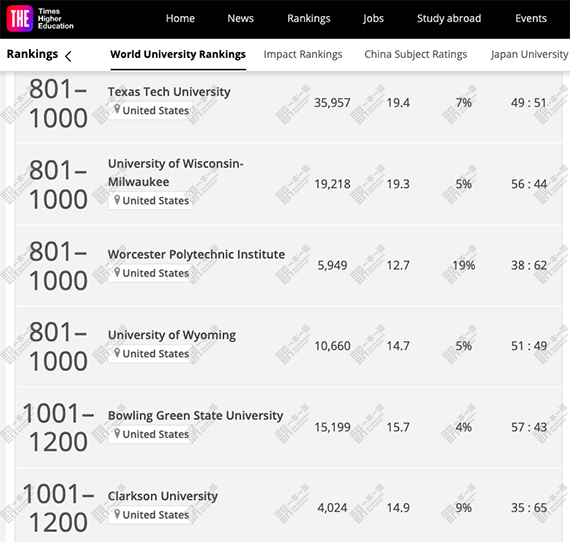570x542 pixels.
Task: Open University of Wisconsin-Milwaukee profile
Action: (x=176, y=172)
